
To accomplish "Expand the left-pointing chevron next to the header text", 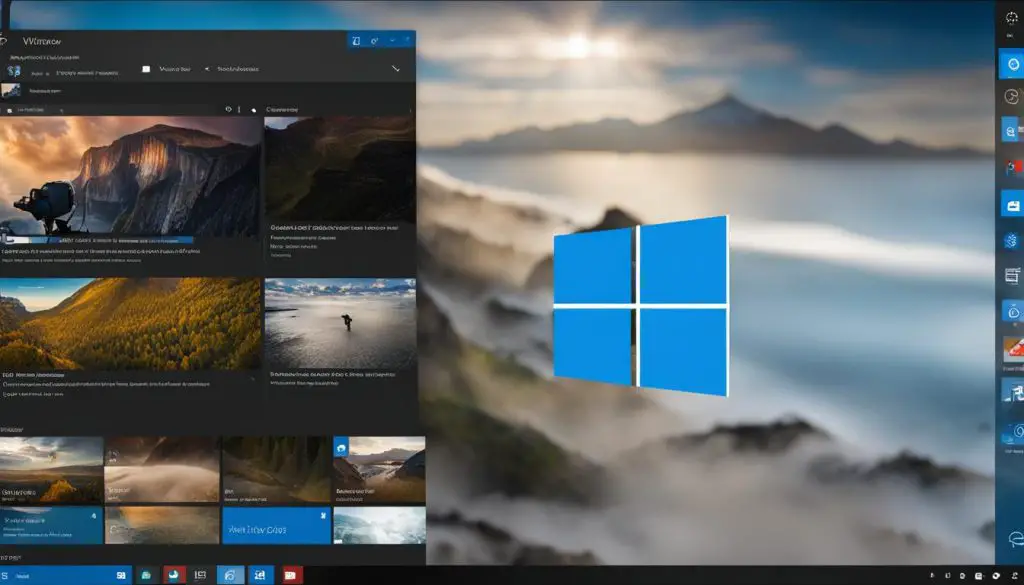I will (x=208, y=68).
